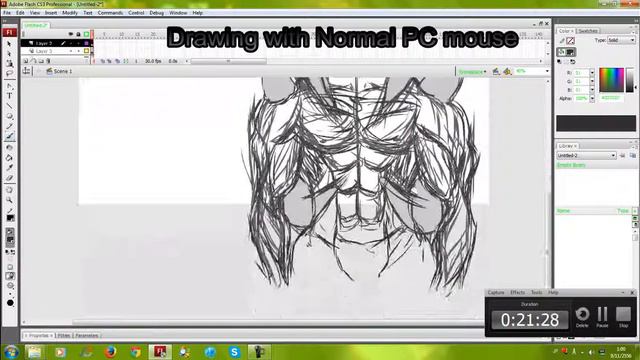The width and height of the screenshot is (640, 360).
Task: Open Effects menu in recorder window
Action: point(517,292)
